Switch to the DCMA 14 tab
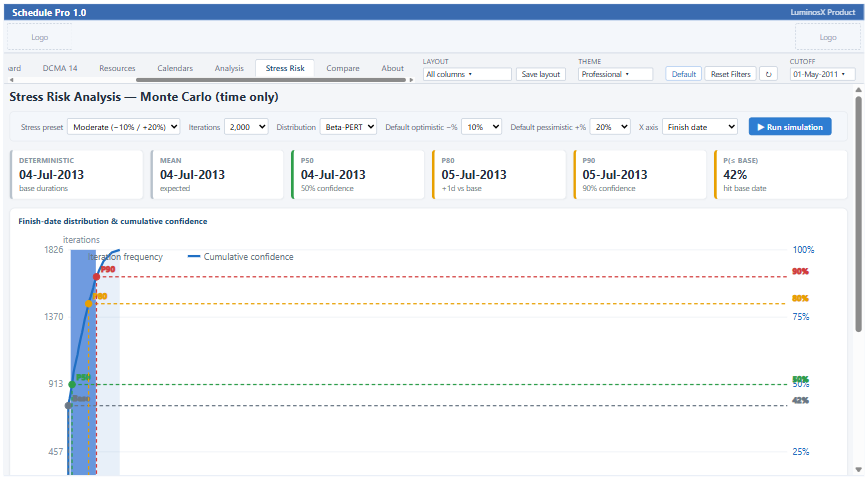 [x=60, y=68]
